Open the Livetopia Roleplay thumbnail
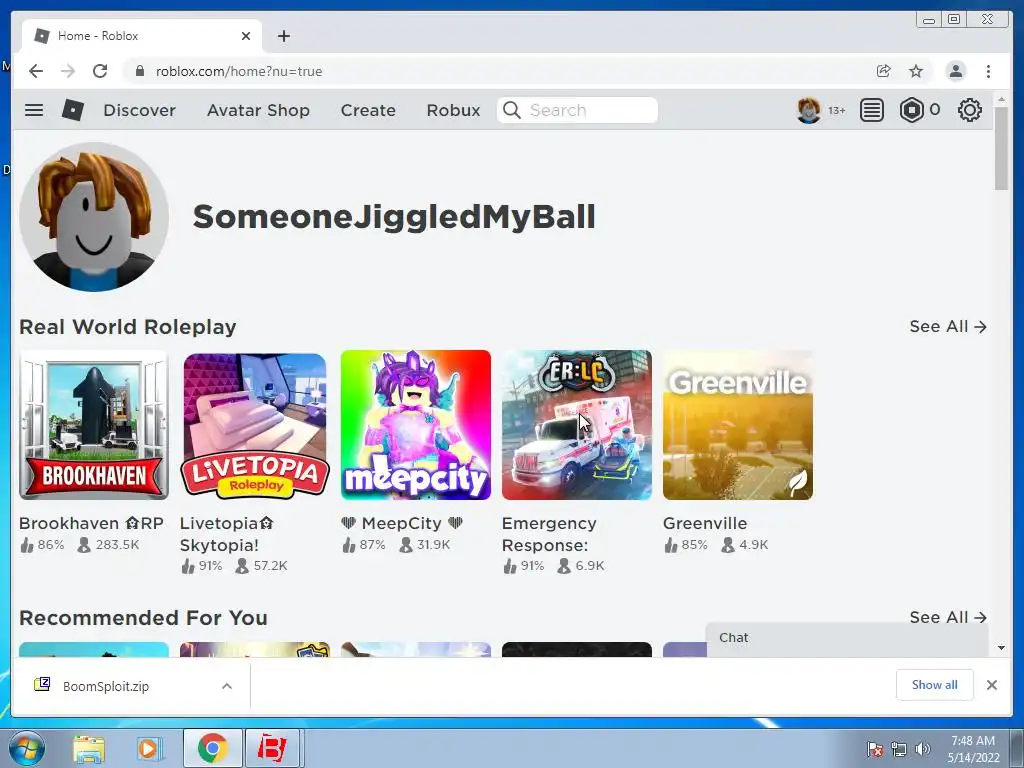Screen dimensions: 1024x768 [255, 425]
